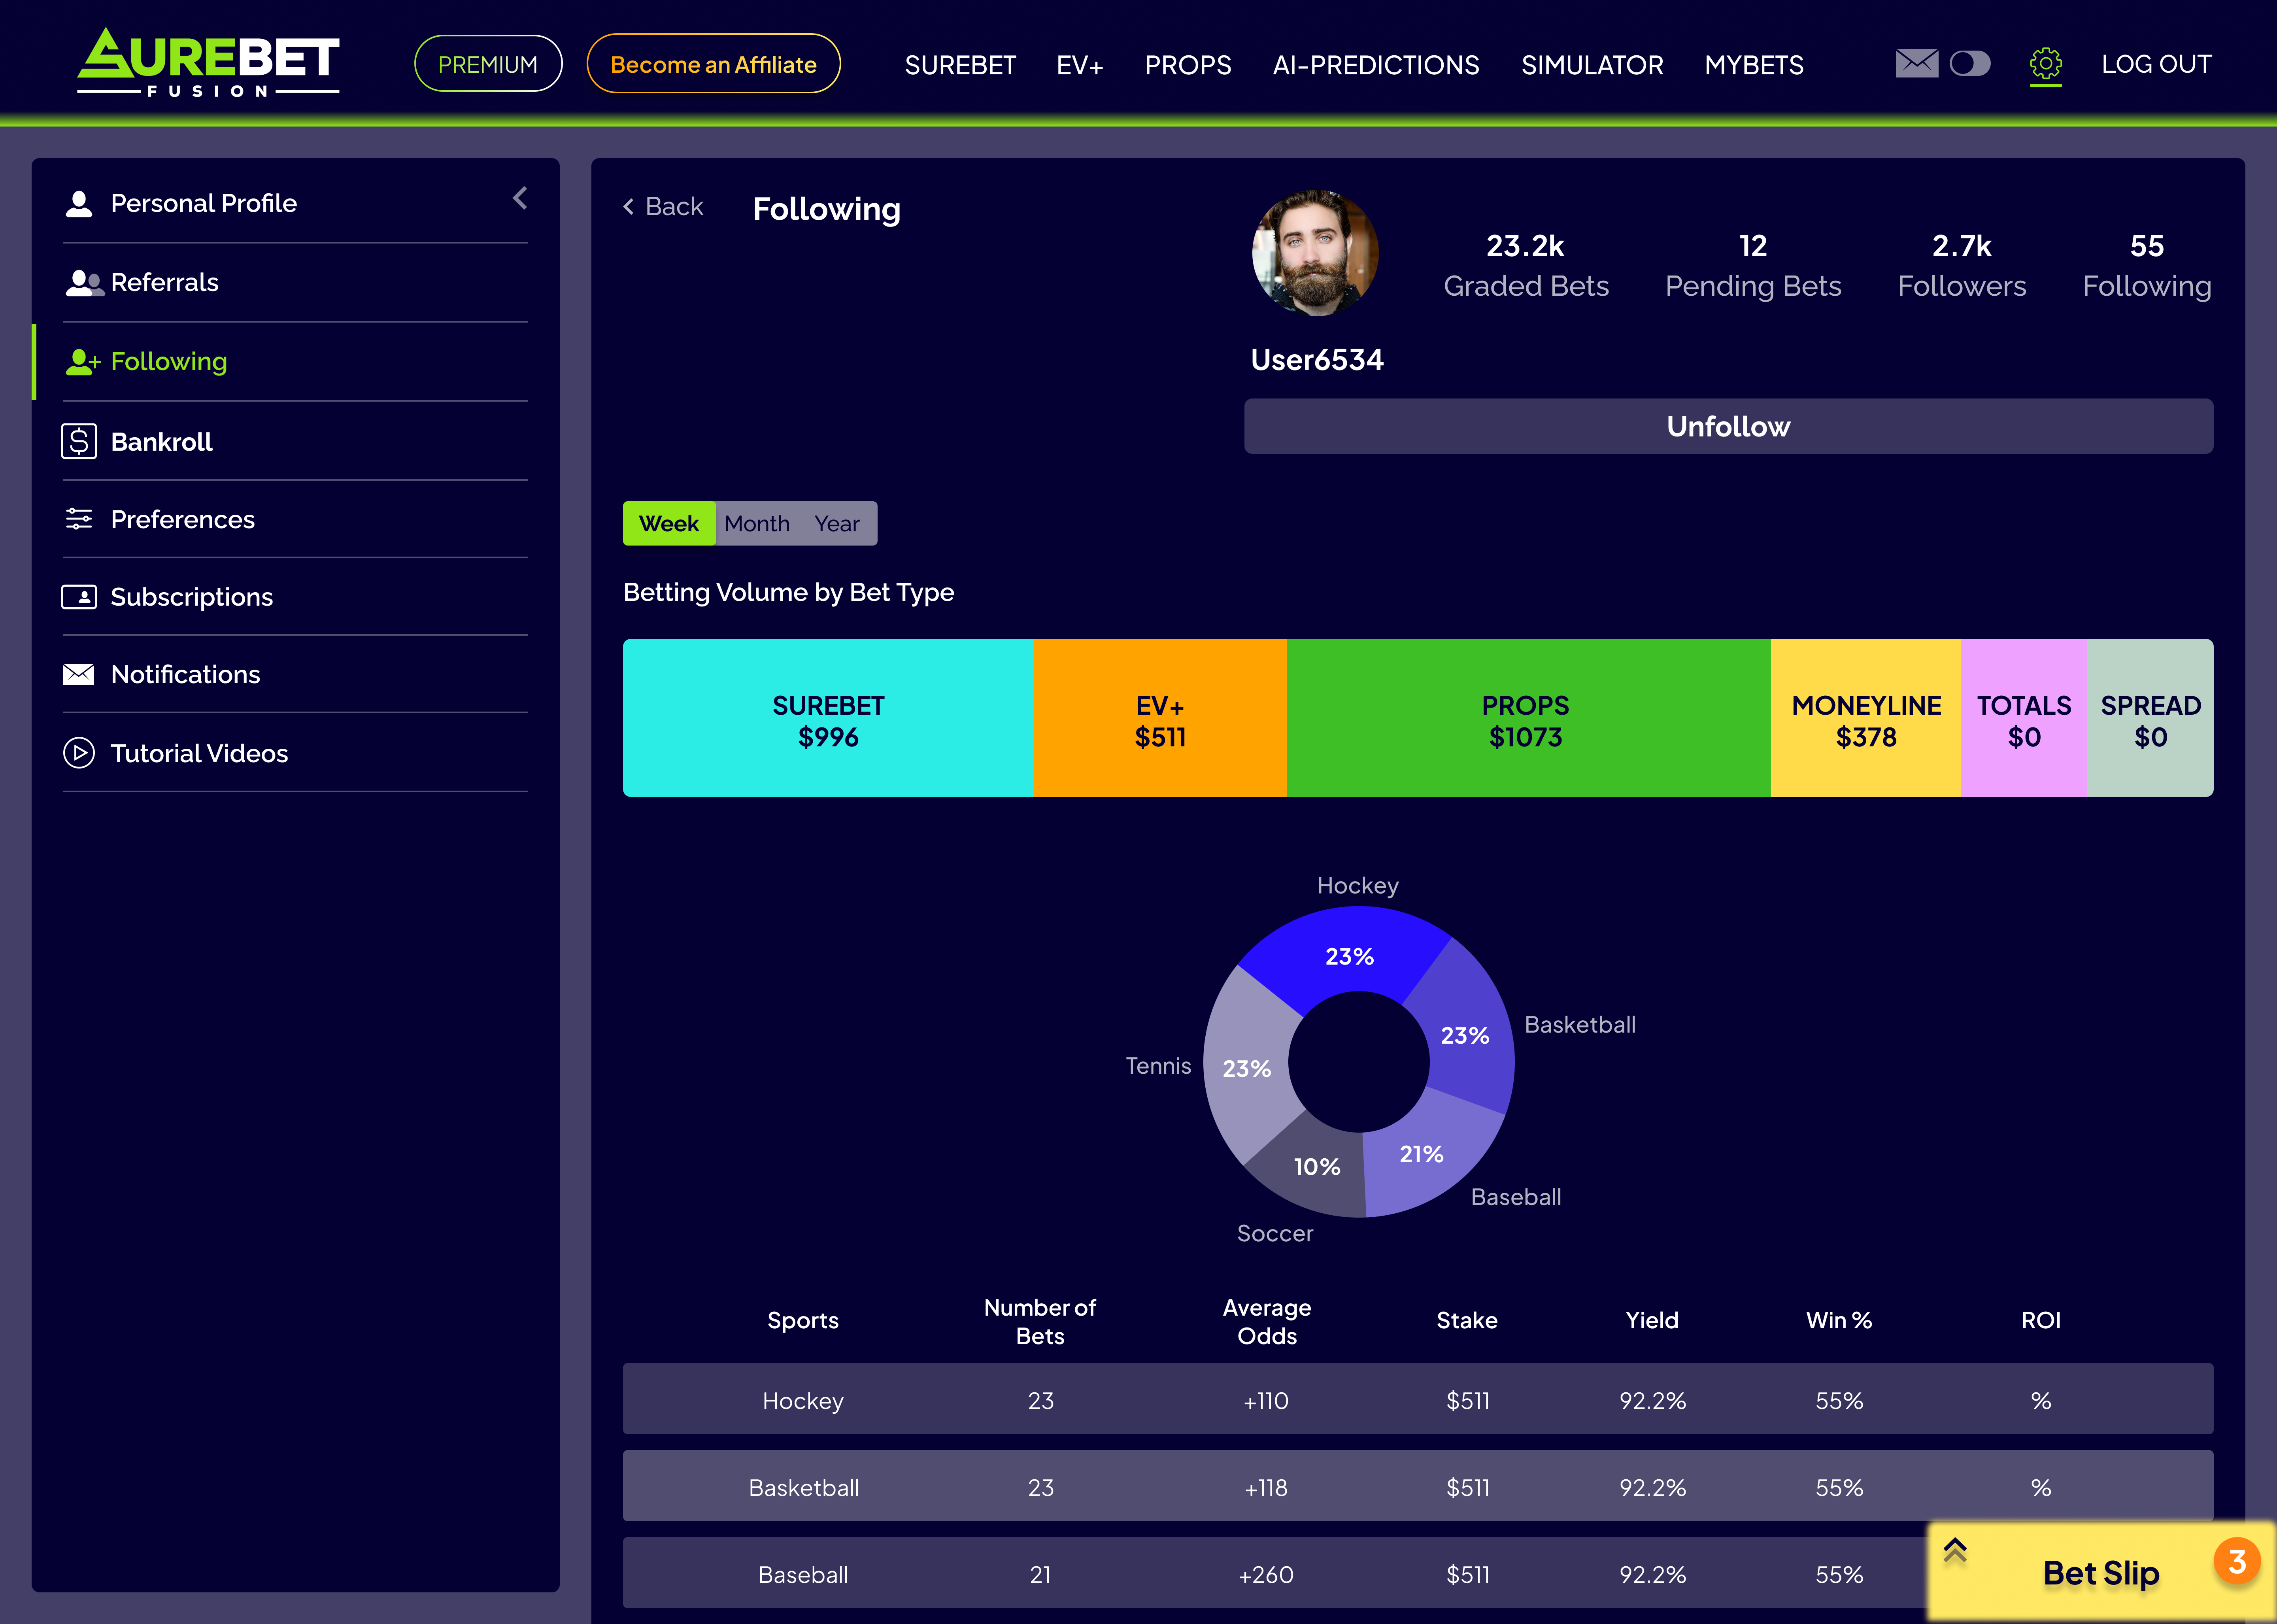
Task: Select the Month time period
Action: coord(757,524)
